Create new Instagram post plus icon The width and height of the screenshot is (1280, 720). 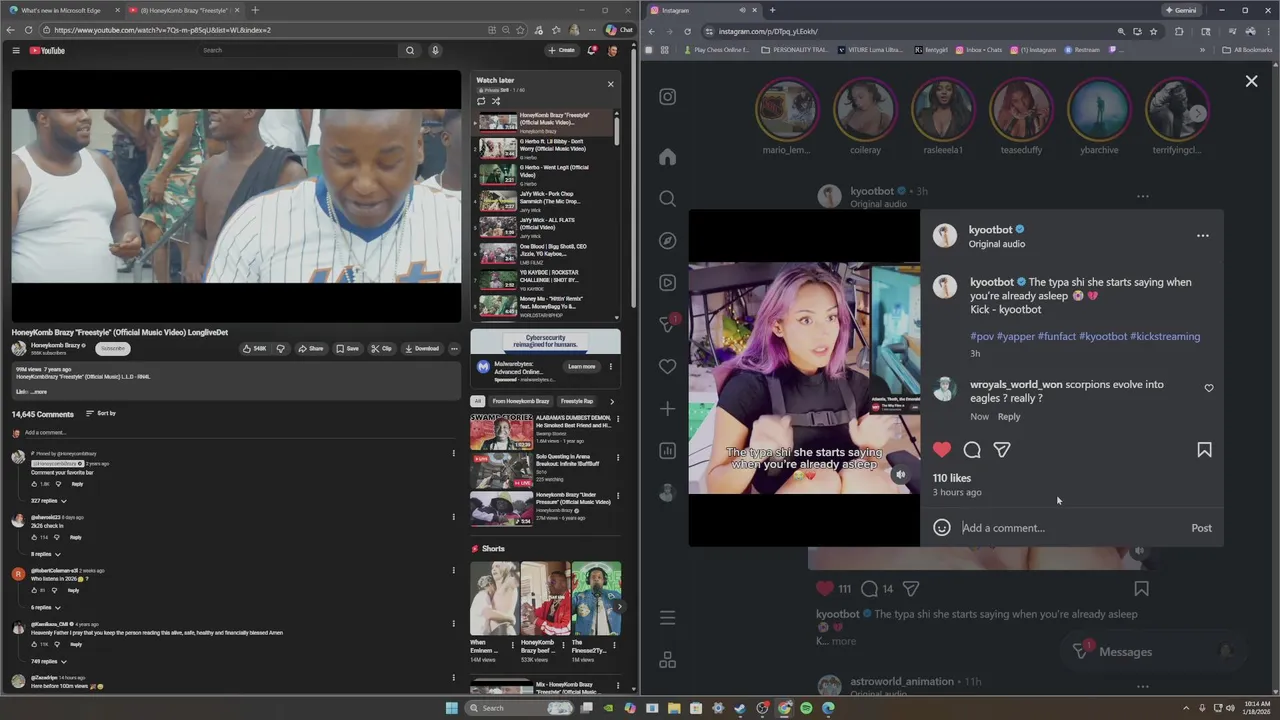[x=667, y=408]
